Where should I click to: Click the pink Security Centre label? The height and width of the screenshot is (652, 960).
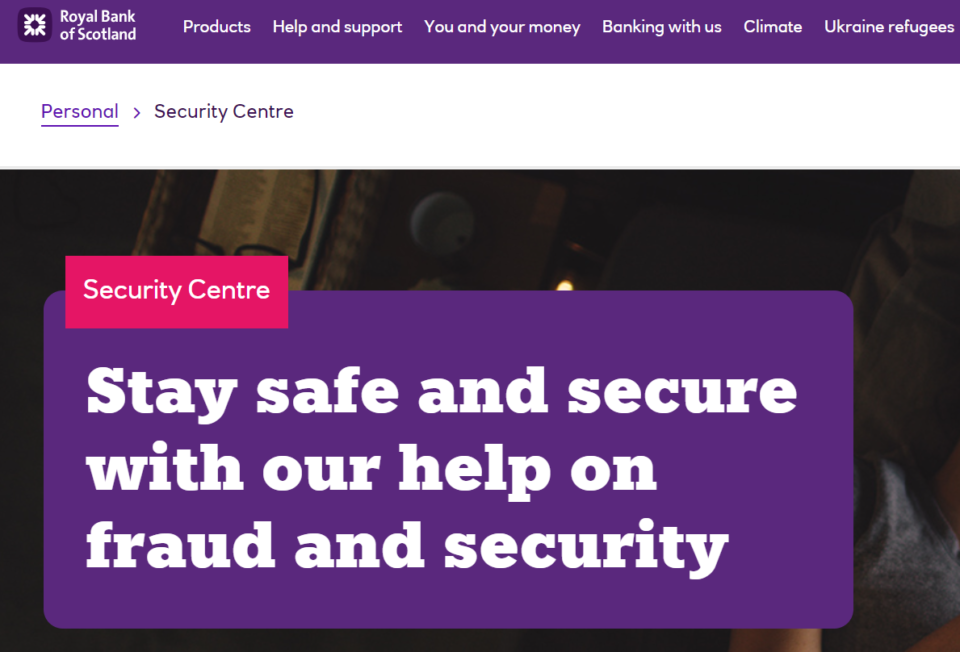pos(176,291)
